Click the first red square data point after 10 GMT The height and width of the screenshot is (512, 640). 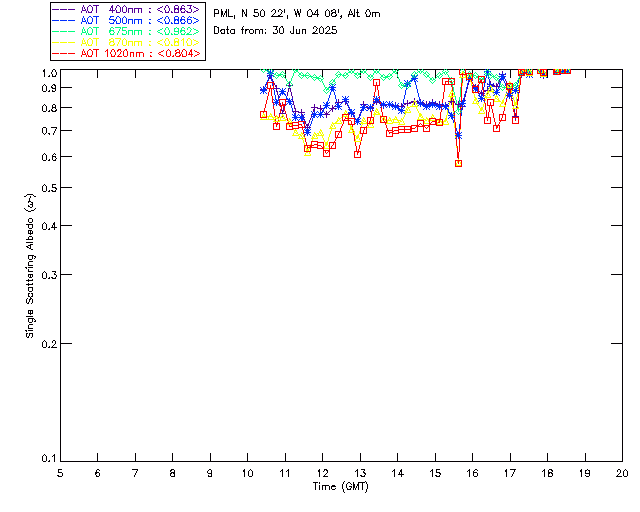[263, 115]
